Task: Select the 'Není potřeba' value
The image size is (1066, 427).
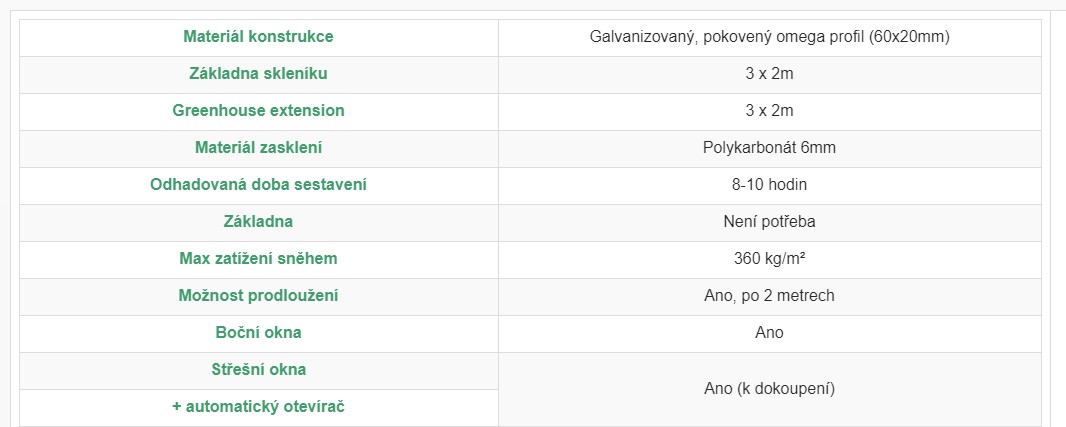Action: 769,222
